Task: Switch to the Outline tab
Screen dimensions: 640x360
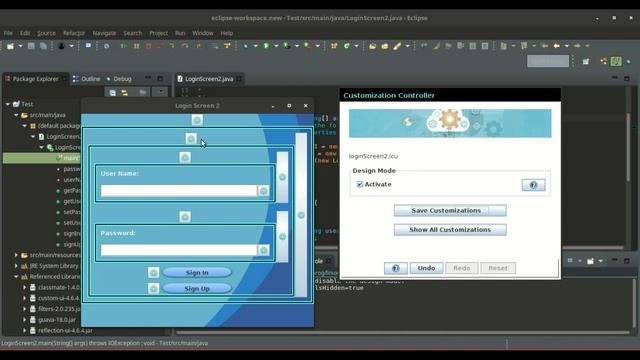Action: (87, 79)
